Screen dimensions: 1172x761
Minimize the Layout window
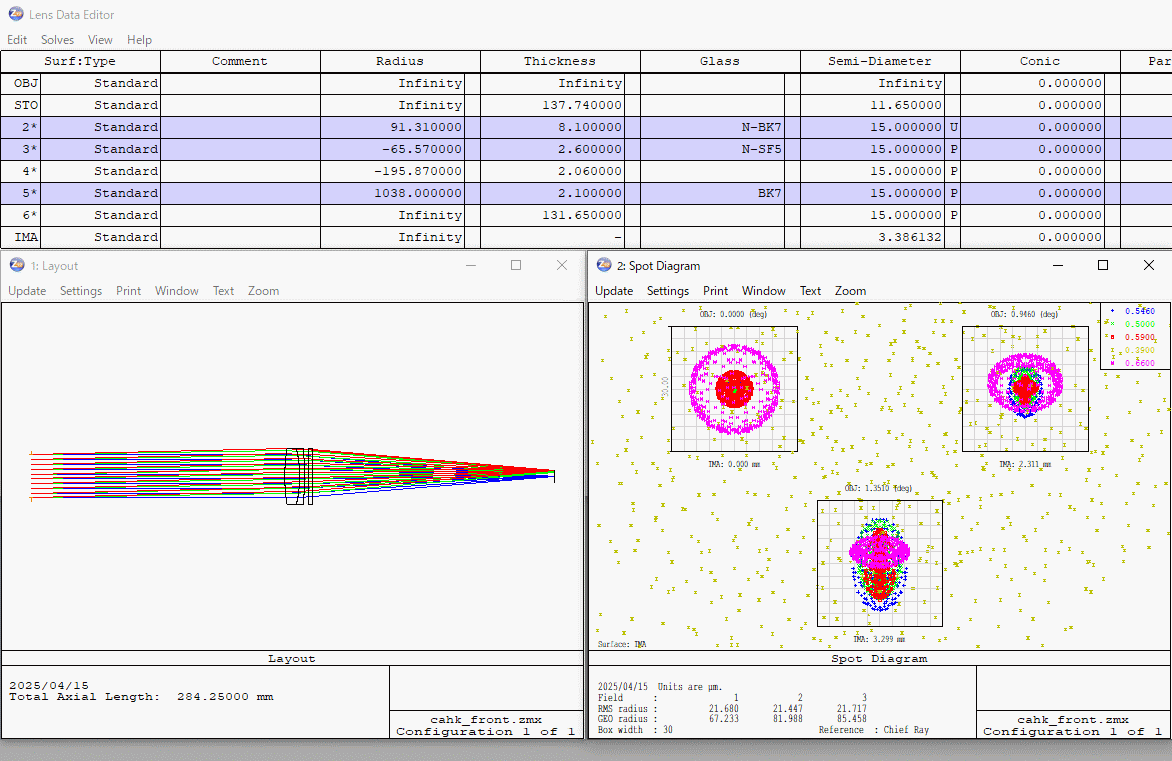471,265
